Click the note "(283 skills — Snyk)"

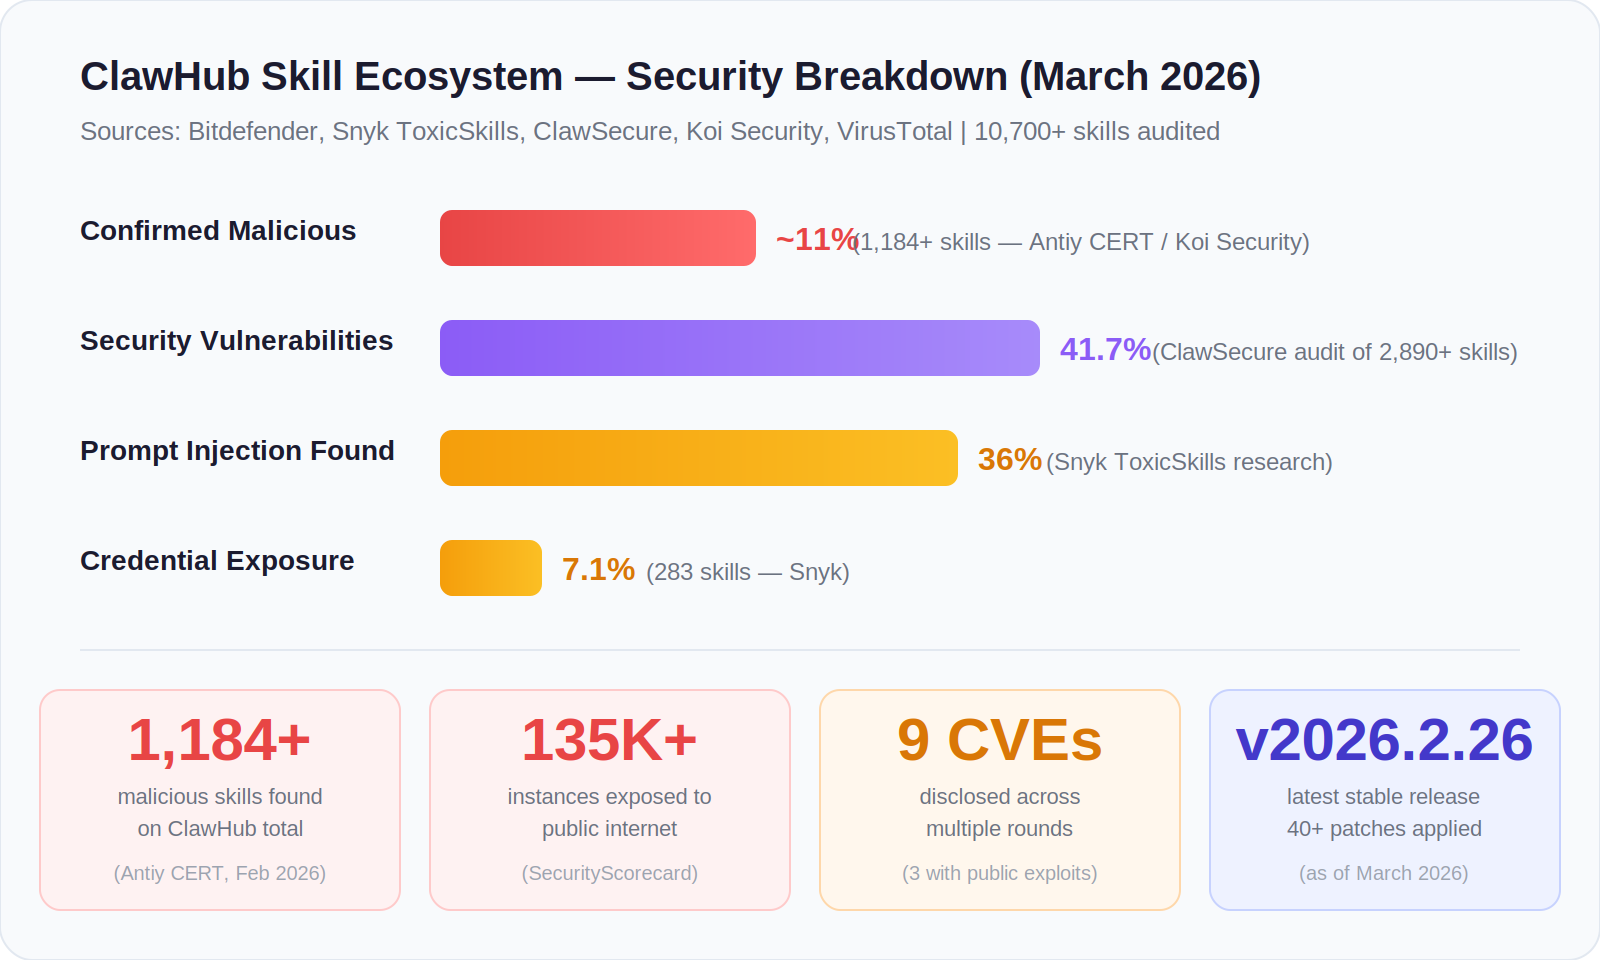pos(748,572)
